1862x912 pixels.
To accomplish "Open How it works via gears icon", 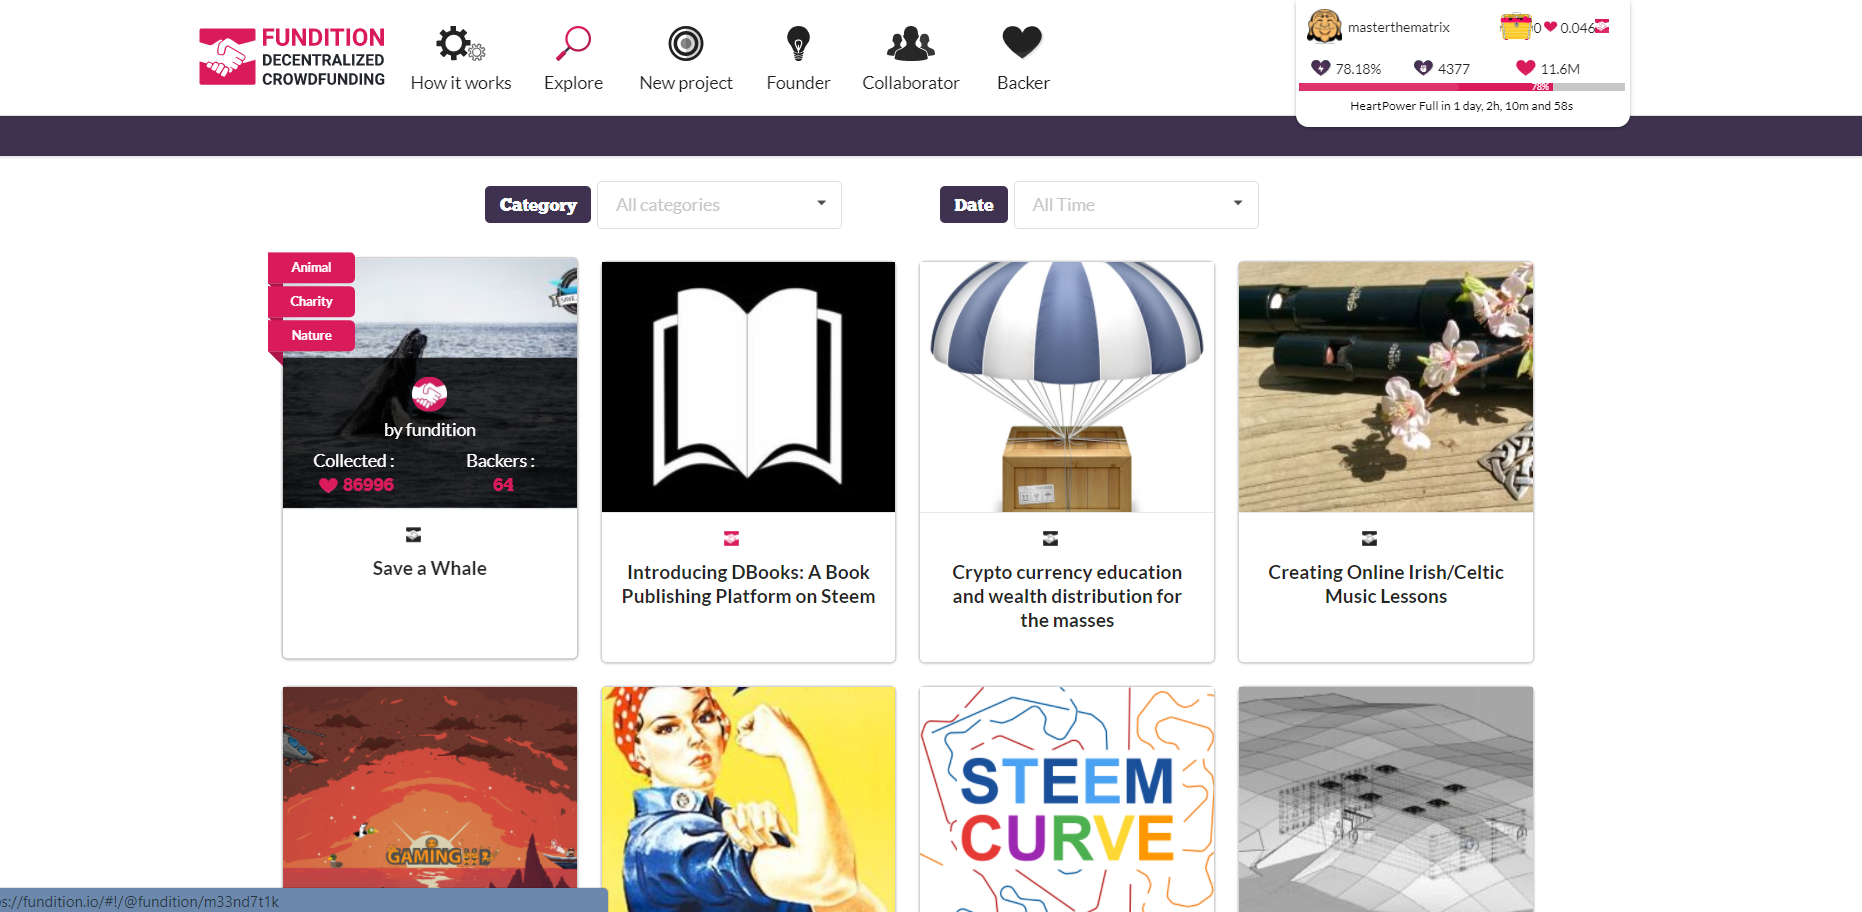I will [460, 45].
